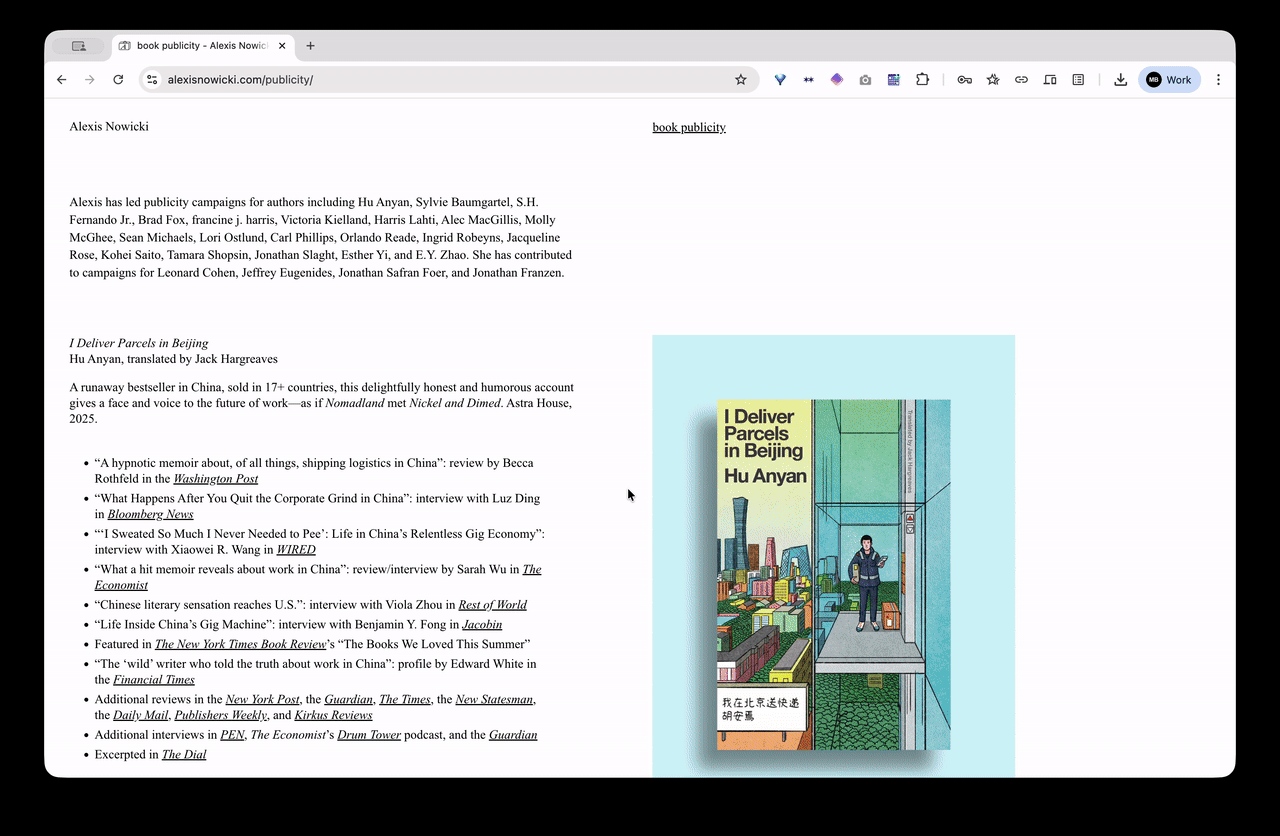Open a new tab with the plus button
This screenshot has height=836, width=1280.
coord(310,45)
